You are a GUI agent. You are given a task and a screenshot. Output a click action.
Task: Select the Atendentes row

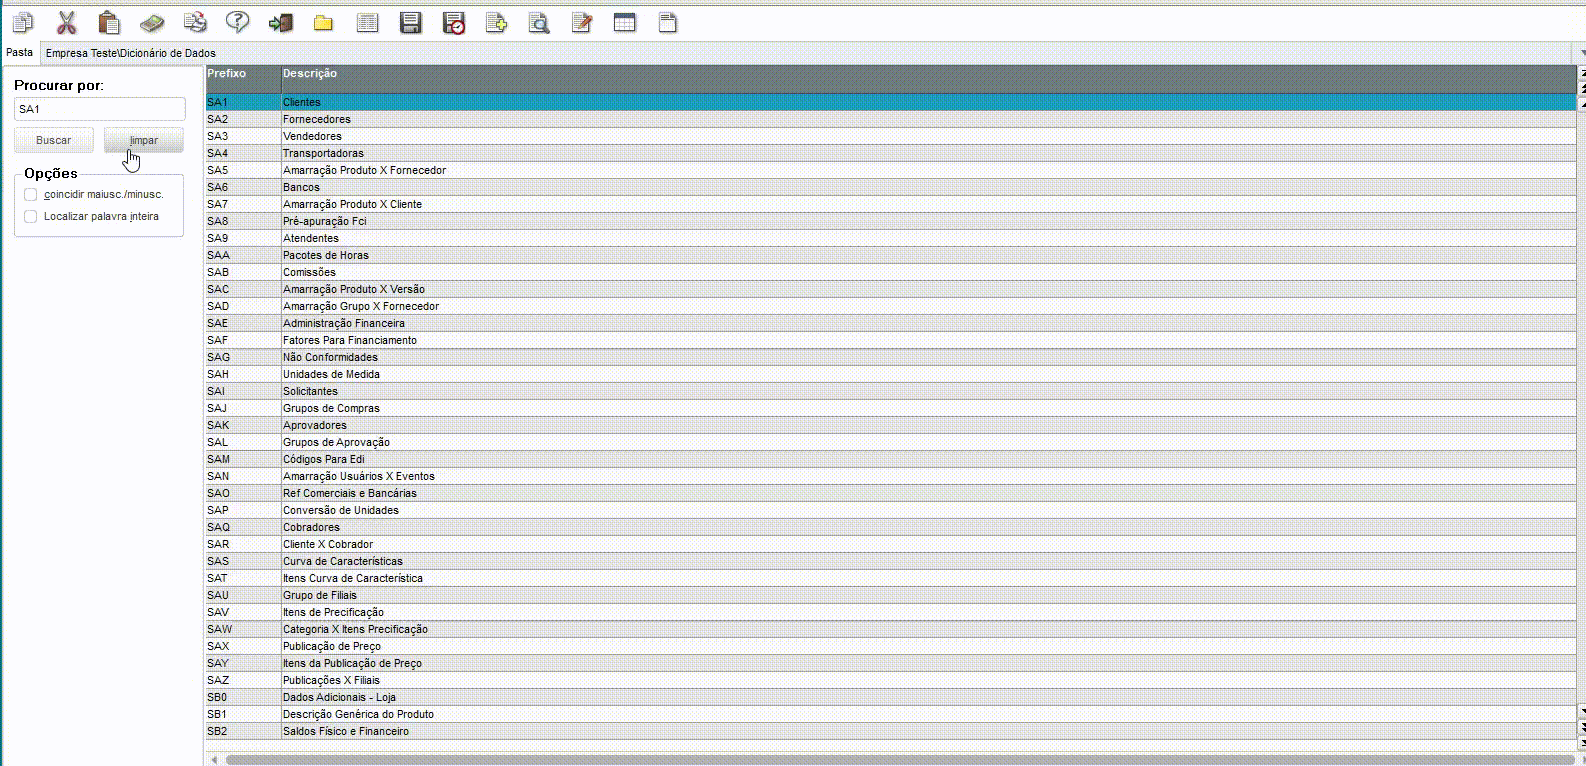coord(891,238)
